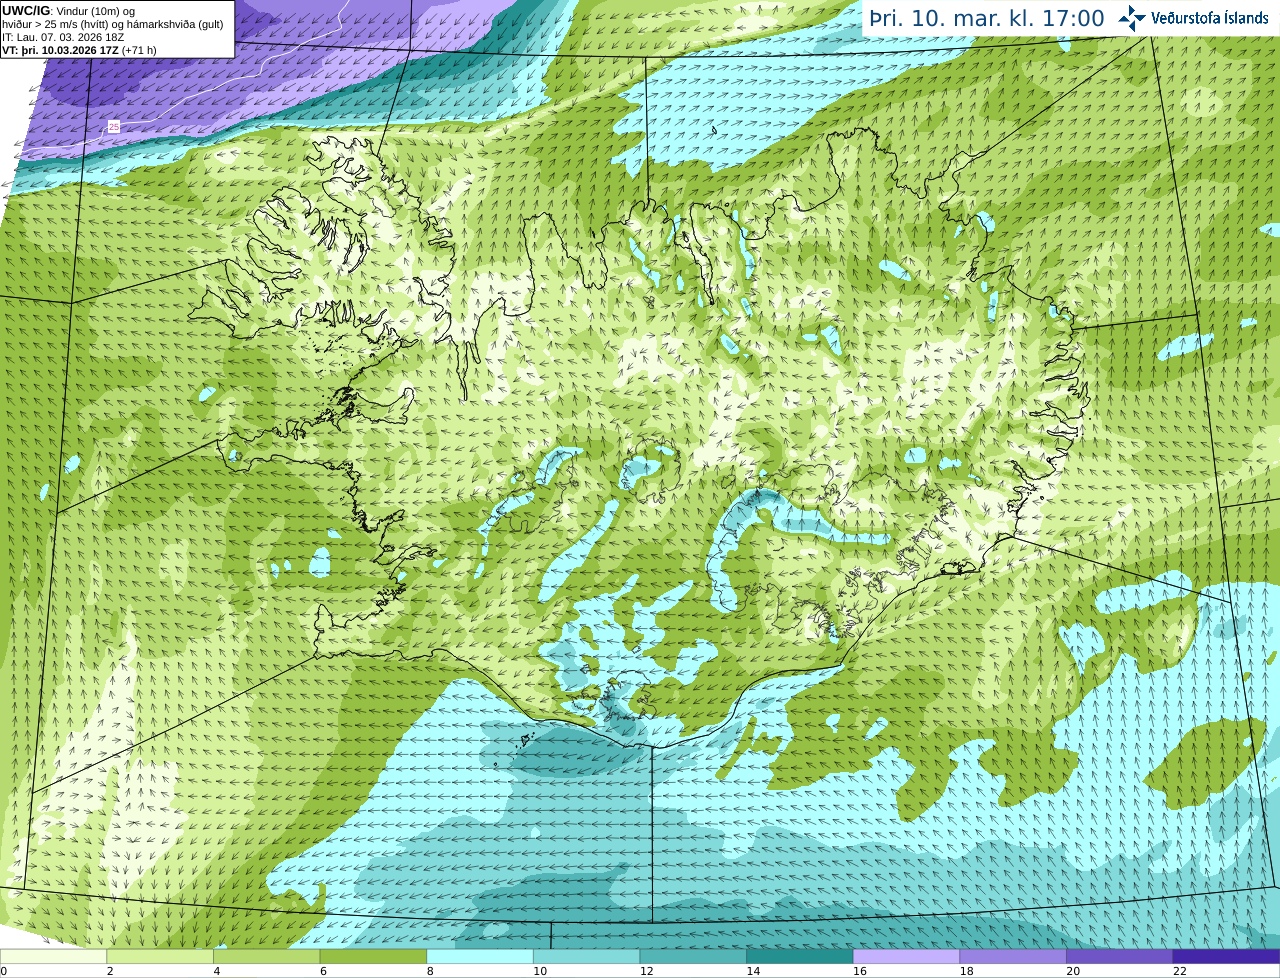Click the legend value '20'
1280x978 pixels.
coord(1073,971)
